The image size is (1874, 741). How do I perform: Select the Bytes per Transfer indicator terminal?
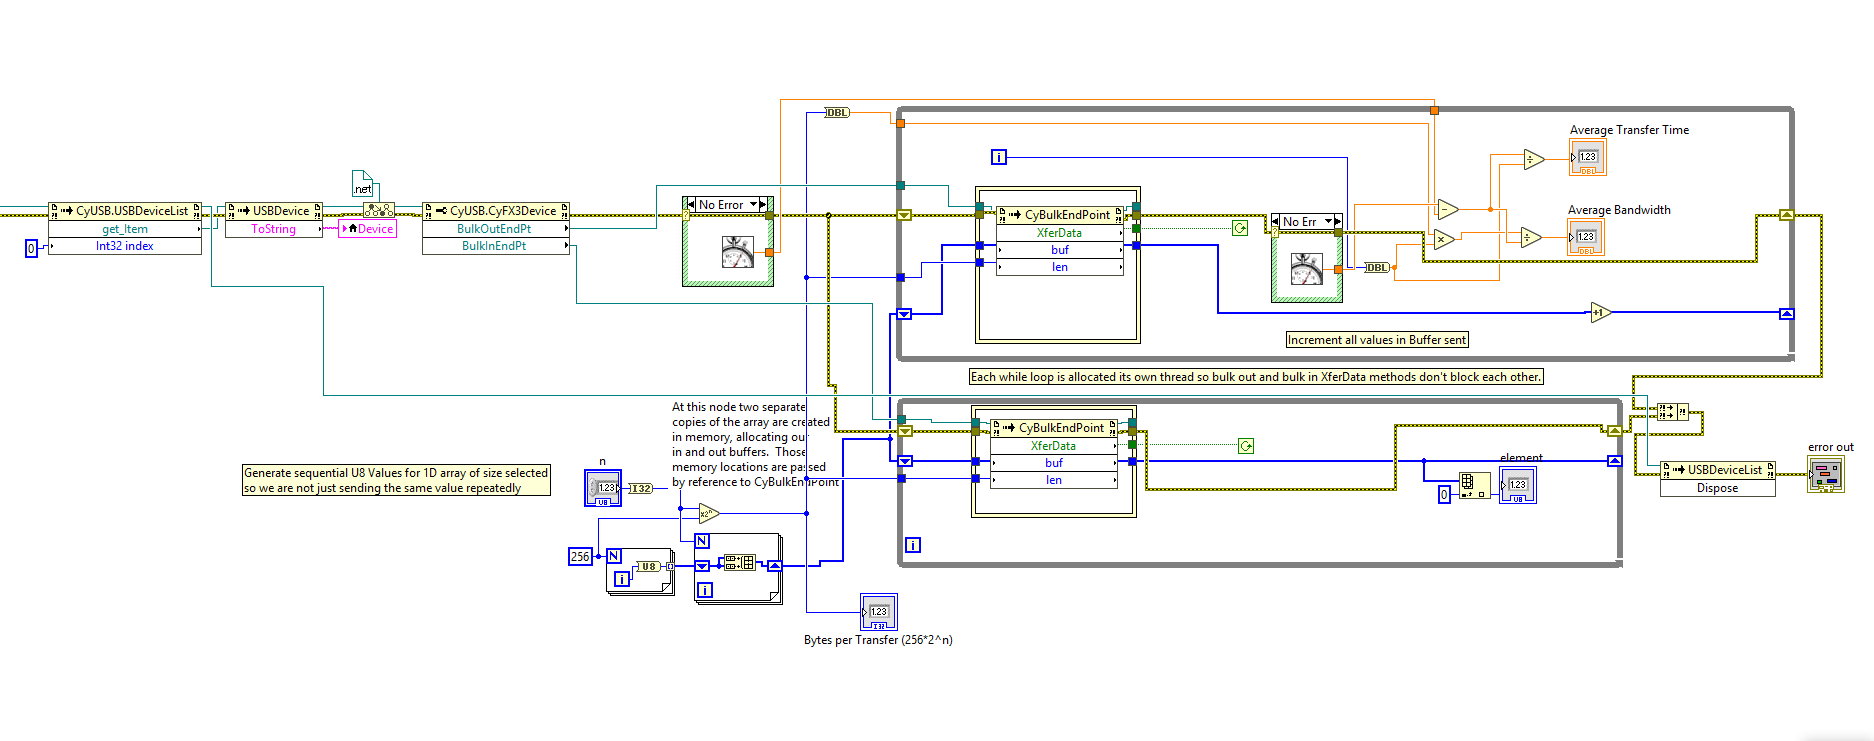coord(878,612)
